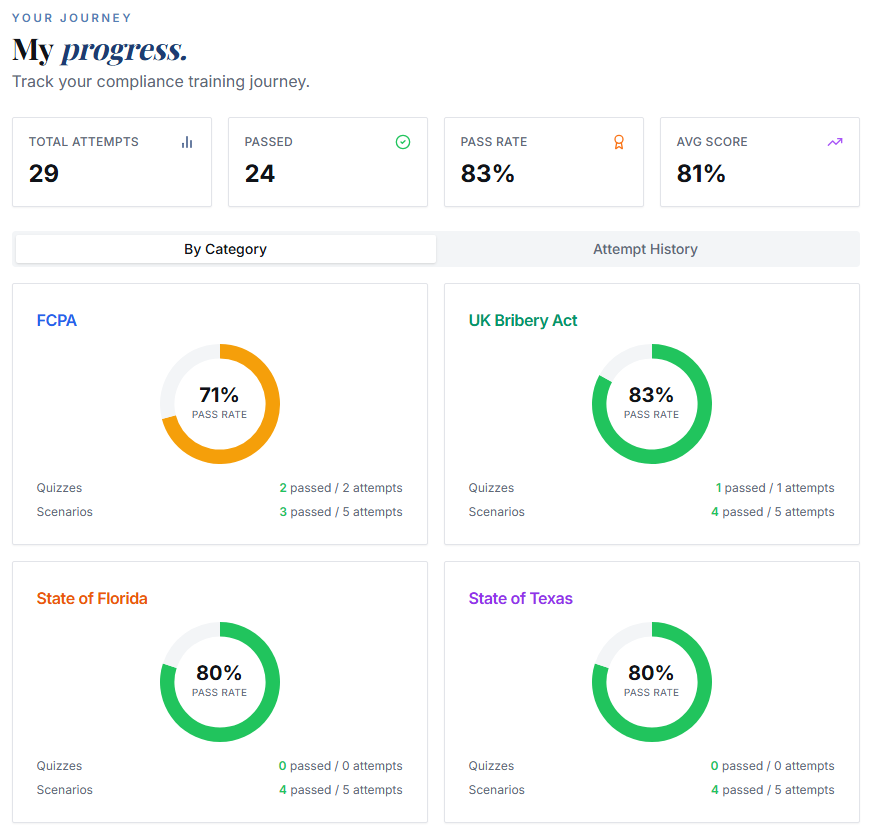Click the Quizzes label in UK Bribery Act card
The image size is (876, 831).
coord(491,488)
